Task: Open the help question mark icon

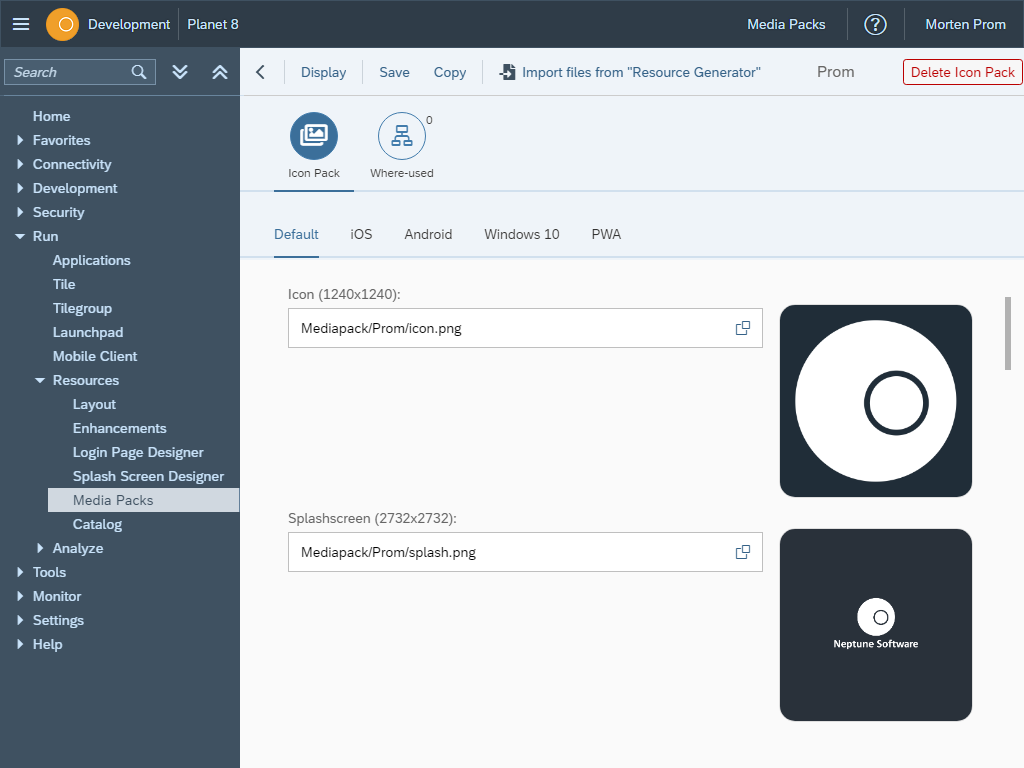Action: pyautogui.click(x=875, y=24)
